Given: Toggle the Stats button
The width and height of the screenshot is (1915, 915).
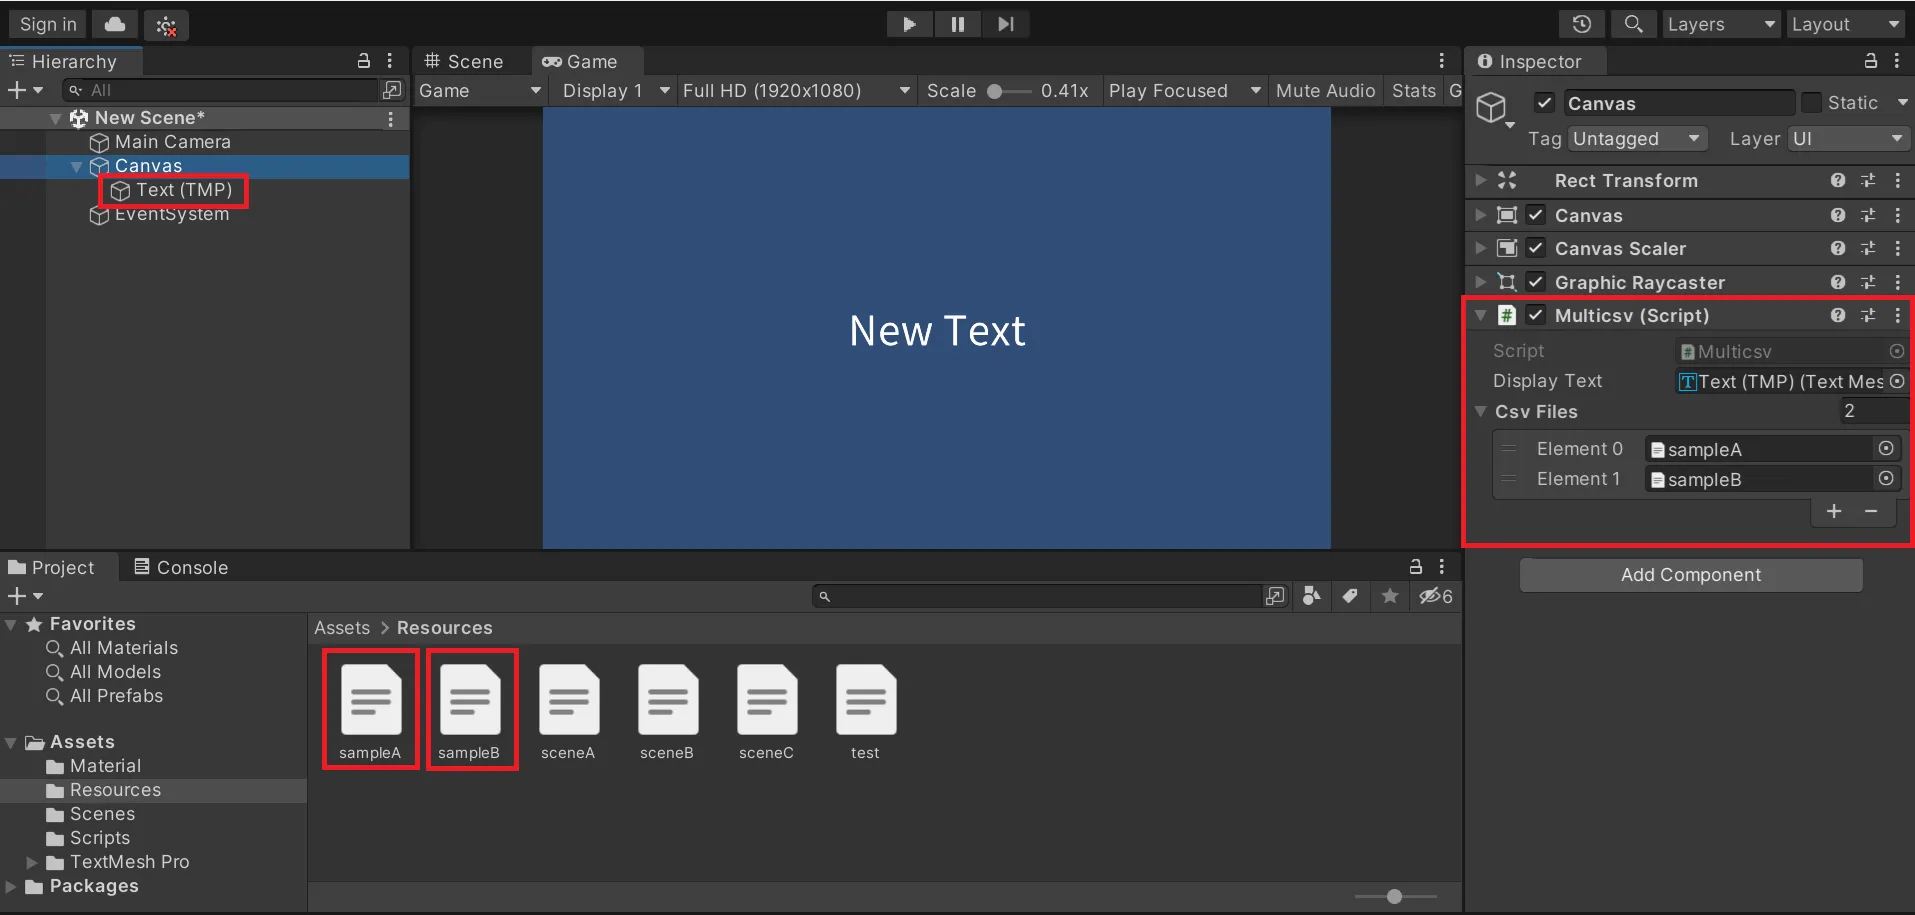Looking at the screenshot, I should (x=1413, y=91).
